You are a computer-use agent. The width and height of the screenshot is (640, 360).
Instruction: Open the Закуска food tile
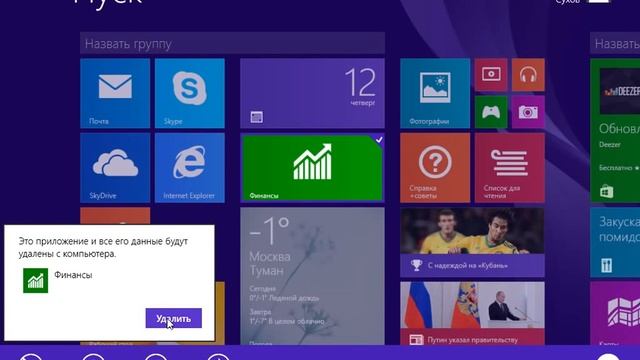coord(615,242)
